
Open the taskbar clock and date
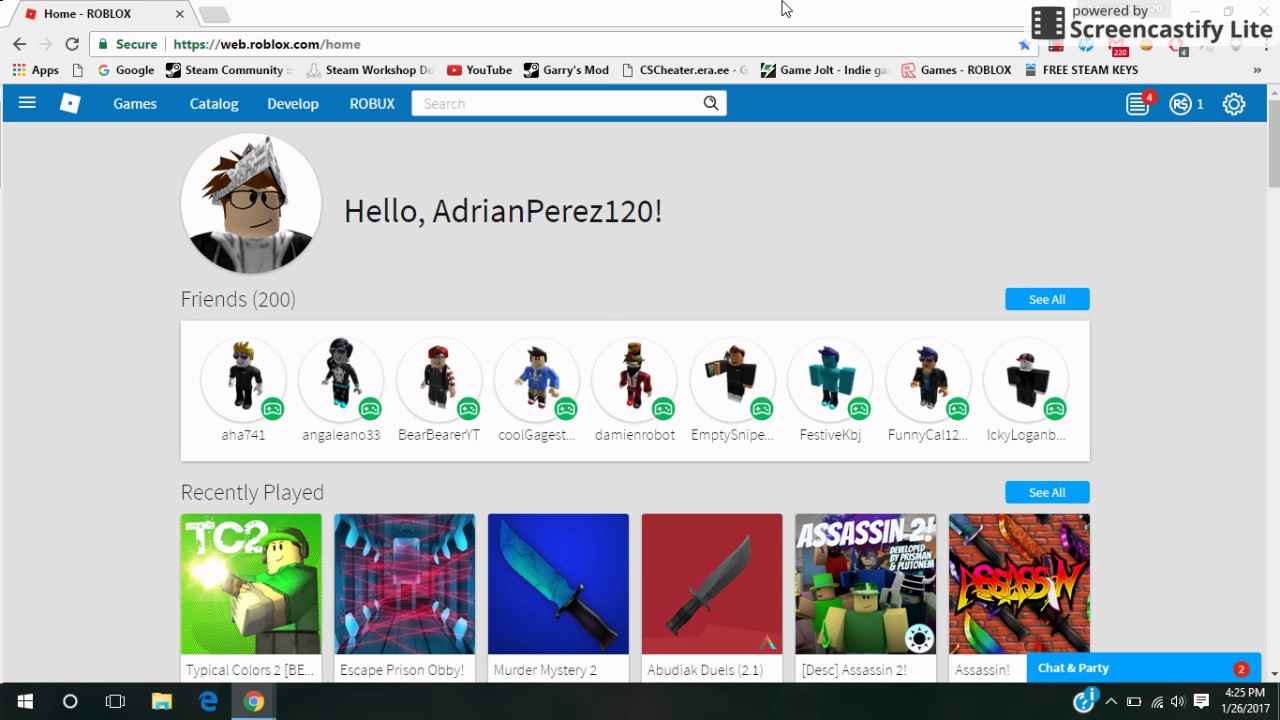point(1243,701)
